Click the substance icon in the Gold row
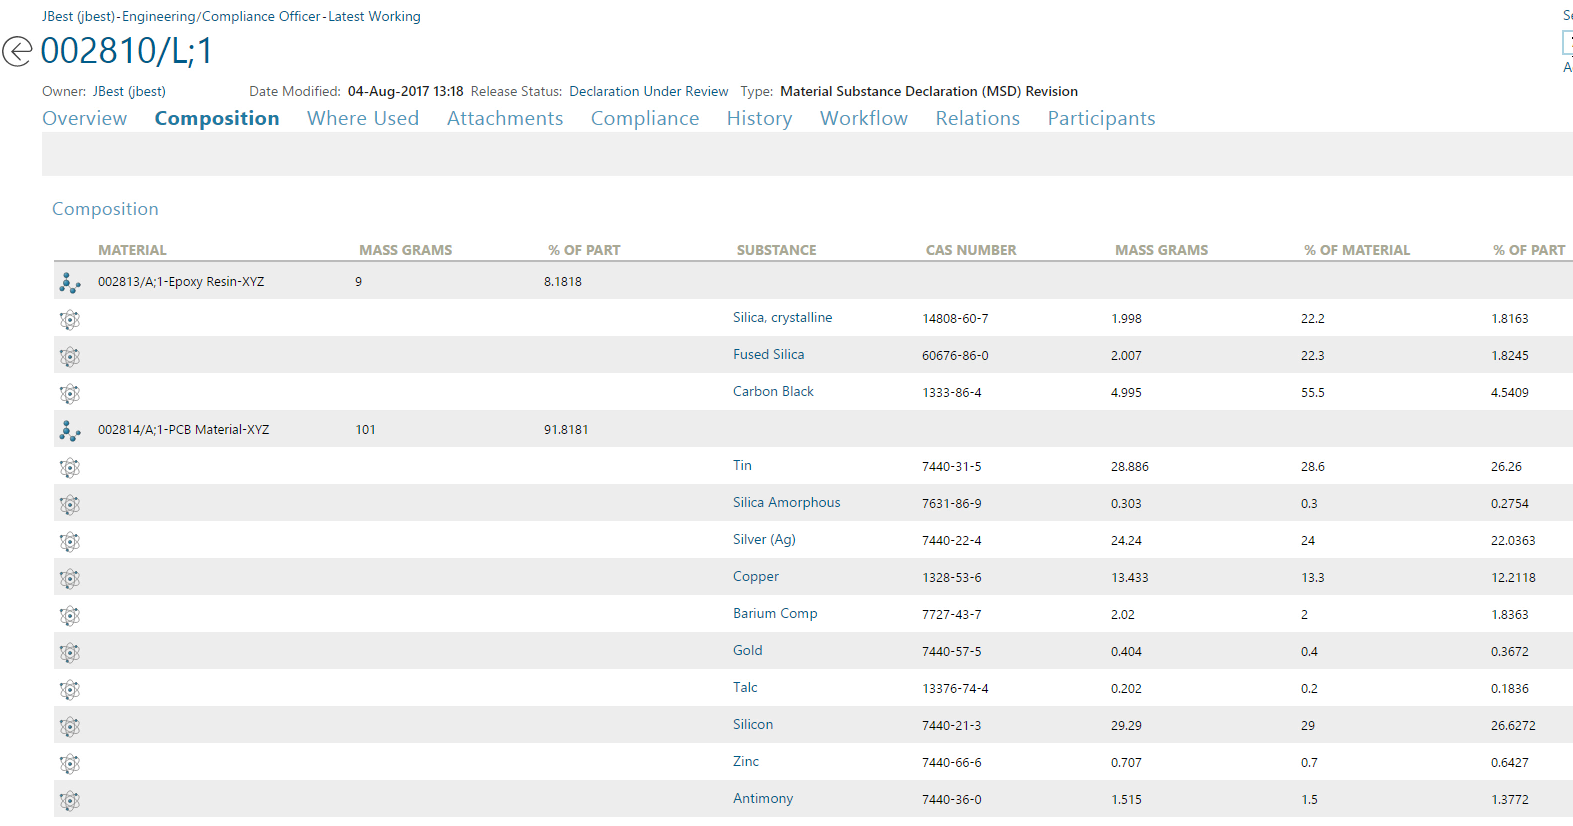 point(69,653)
